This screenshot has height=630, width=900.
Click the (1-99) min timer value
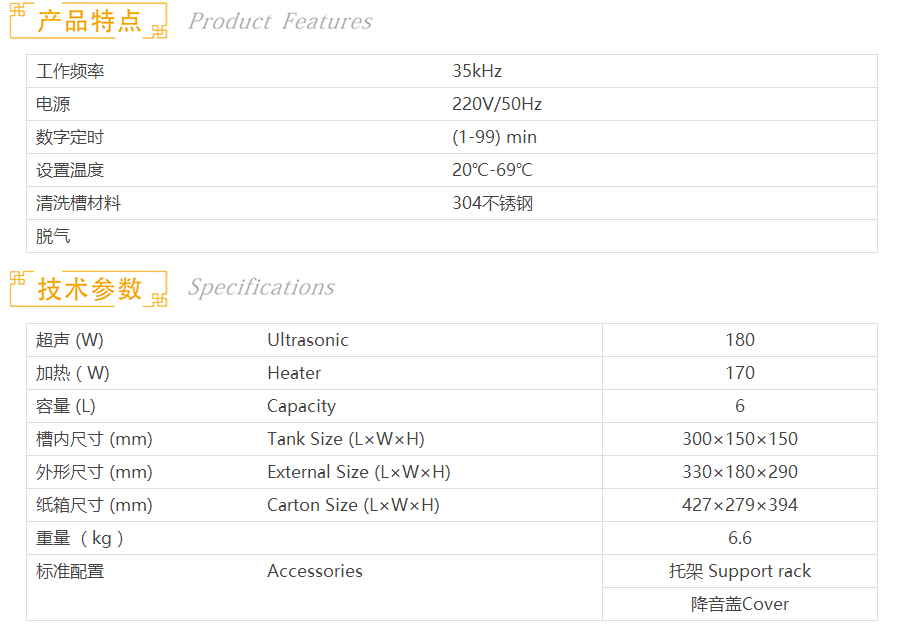point(494,137)
